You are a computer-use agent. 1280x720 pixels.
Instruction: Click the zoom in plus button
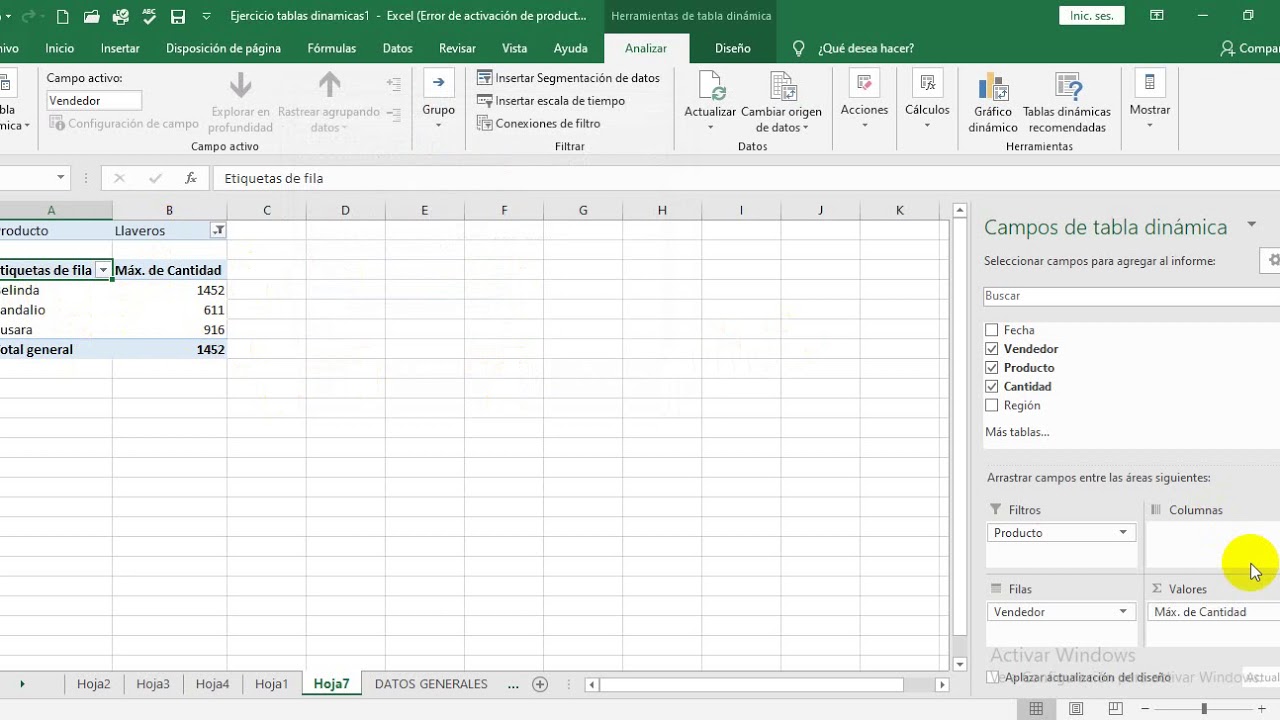click(1262, 709)
